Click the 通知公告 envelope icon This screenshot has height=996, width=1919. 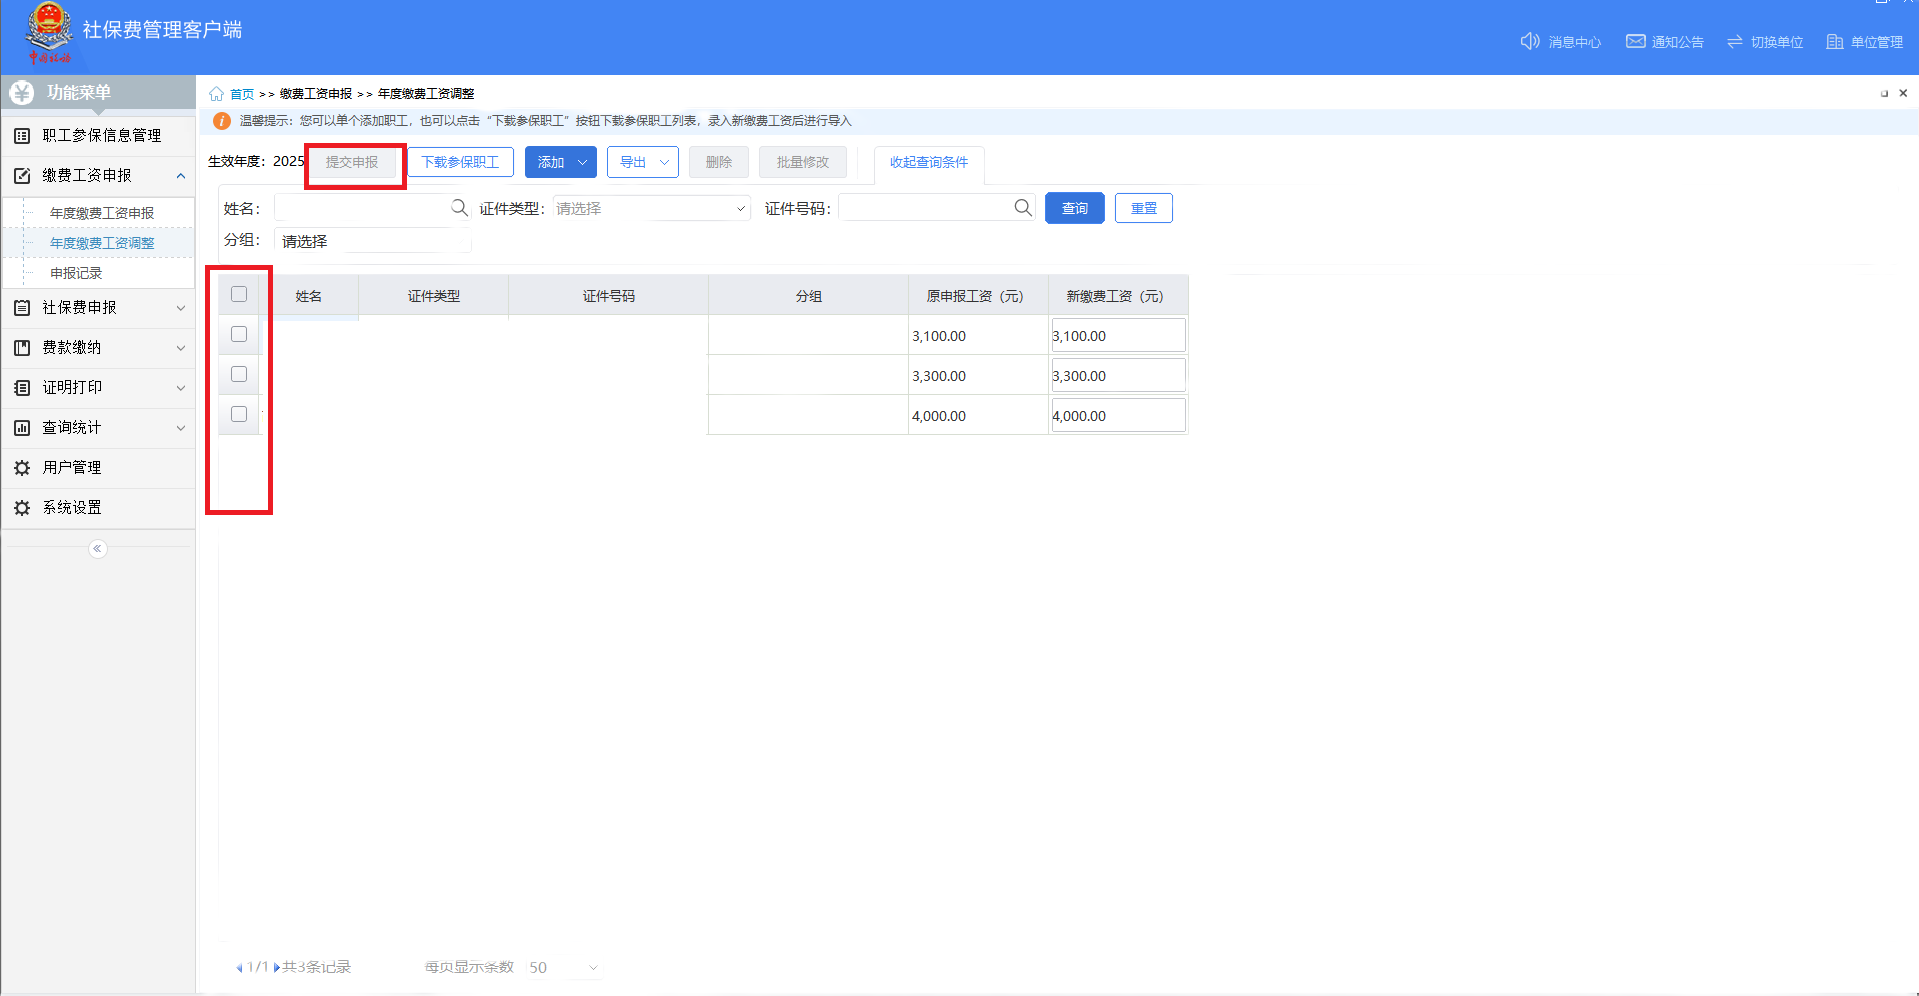pos(1636,41)
